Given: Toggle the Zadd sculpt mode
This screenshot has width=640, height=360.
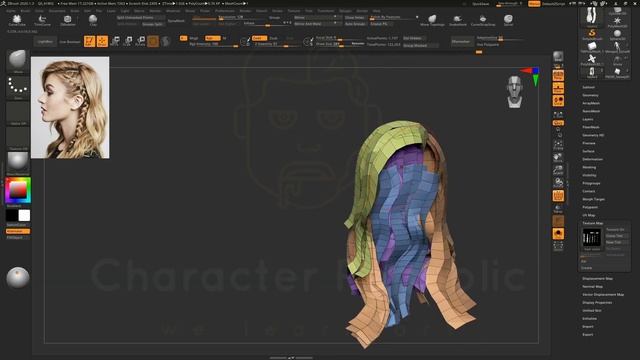Looking at the screenshot, I should pos(259,38).
